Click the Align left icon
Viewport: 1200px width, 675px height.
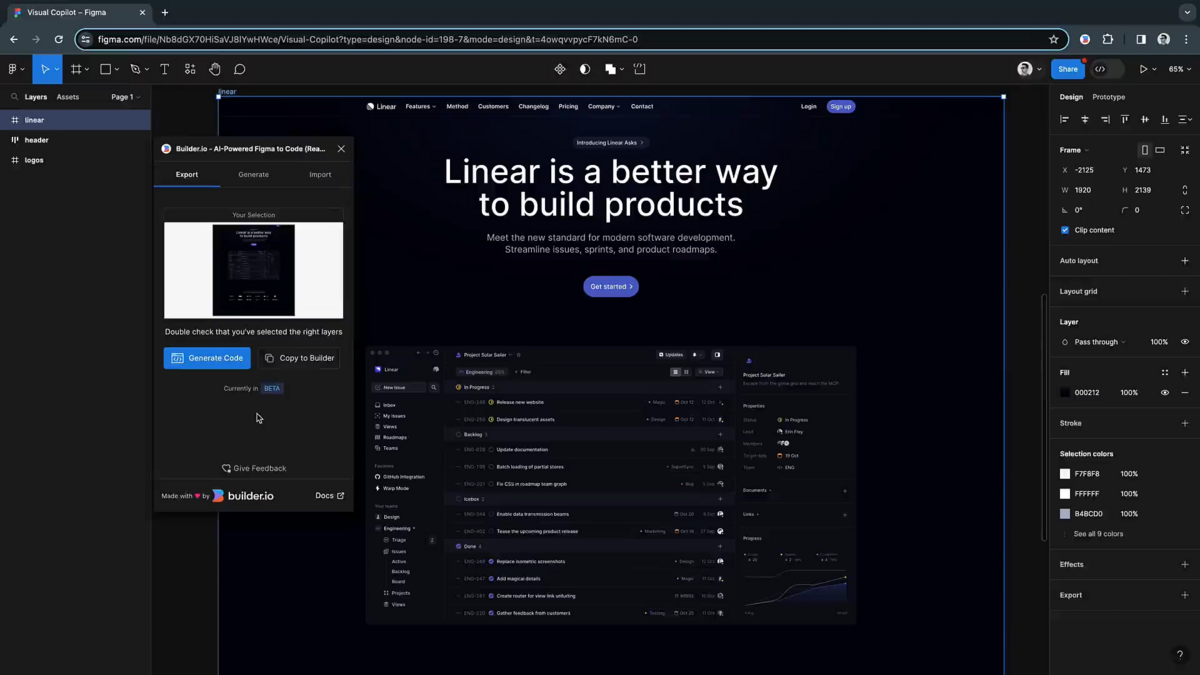pos(1064,120)
